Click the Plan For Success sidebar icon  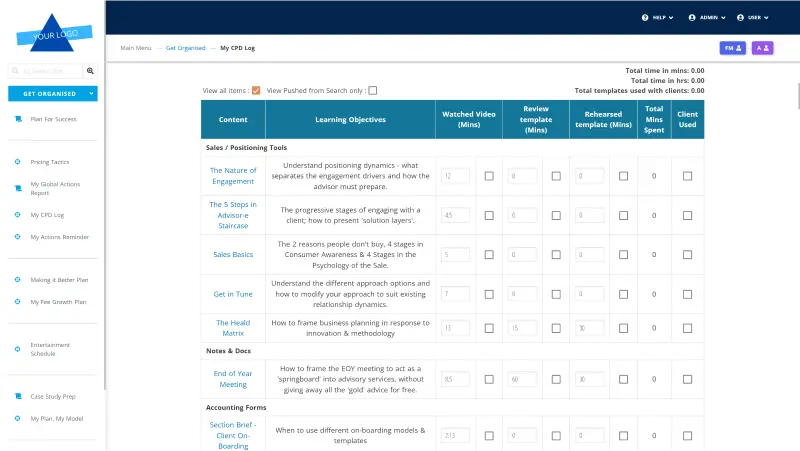[x=18, y=119]
